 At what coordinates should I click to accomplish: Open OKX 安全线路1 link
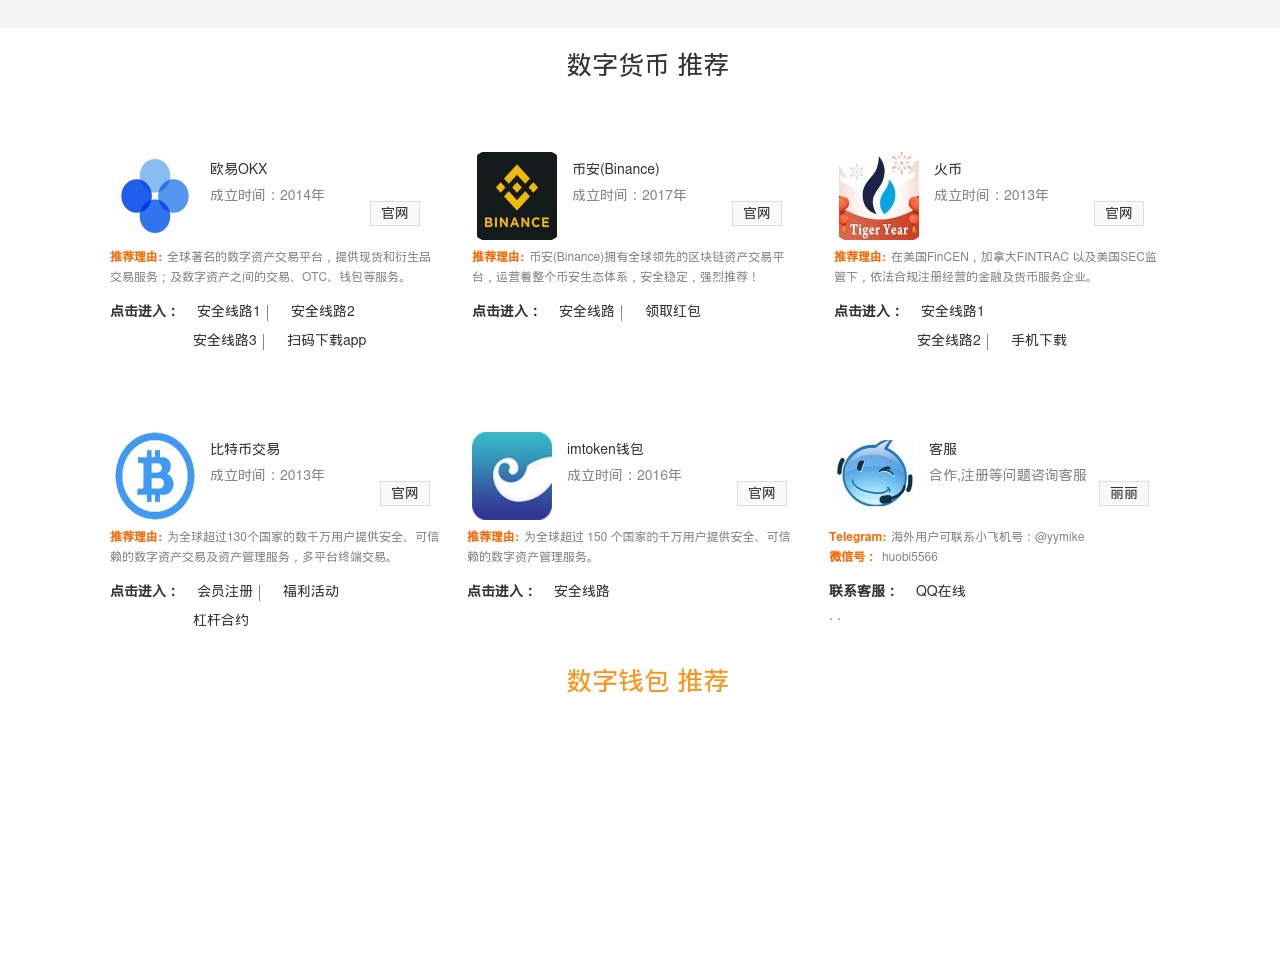(229, 311)
